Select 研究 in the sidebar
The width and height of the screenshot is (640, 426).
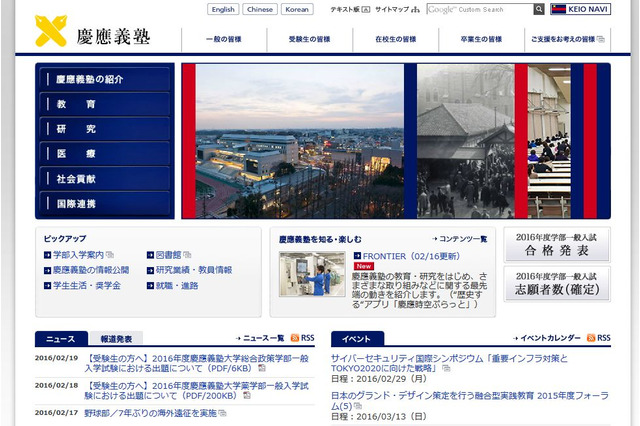pyautogui.click(x=105, y=129)
